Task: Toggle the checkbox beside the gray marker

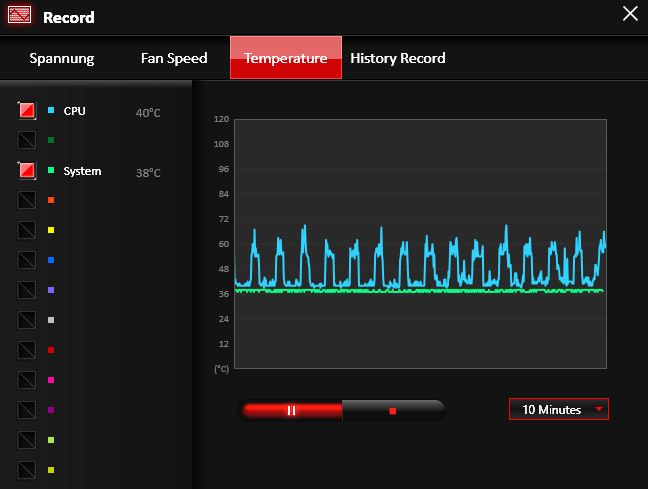Action: [x=27, y=320]
